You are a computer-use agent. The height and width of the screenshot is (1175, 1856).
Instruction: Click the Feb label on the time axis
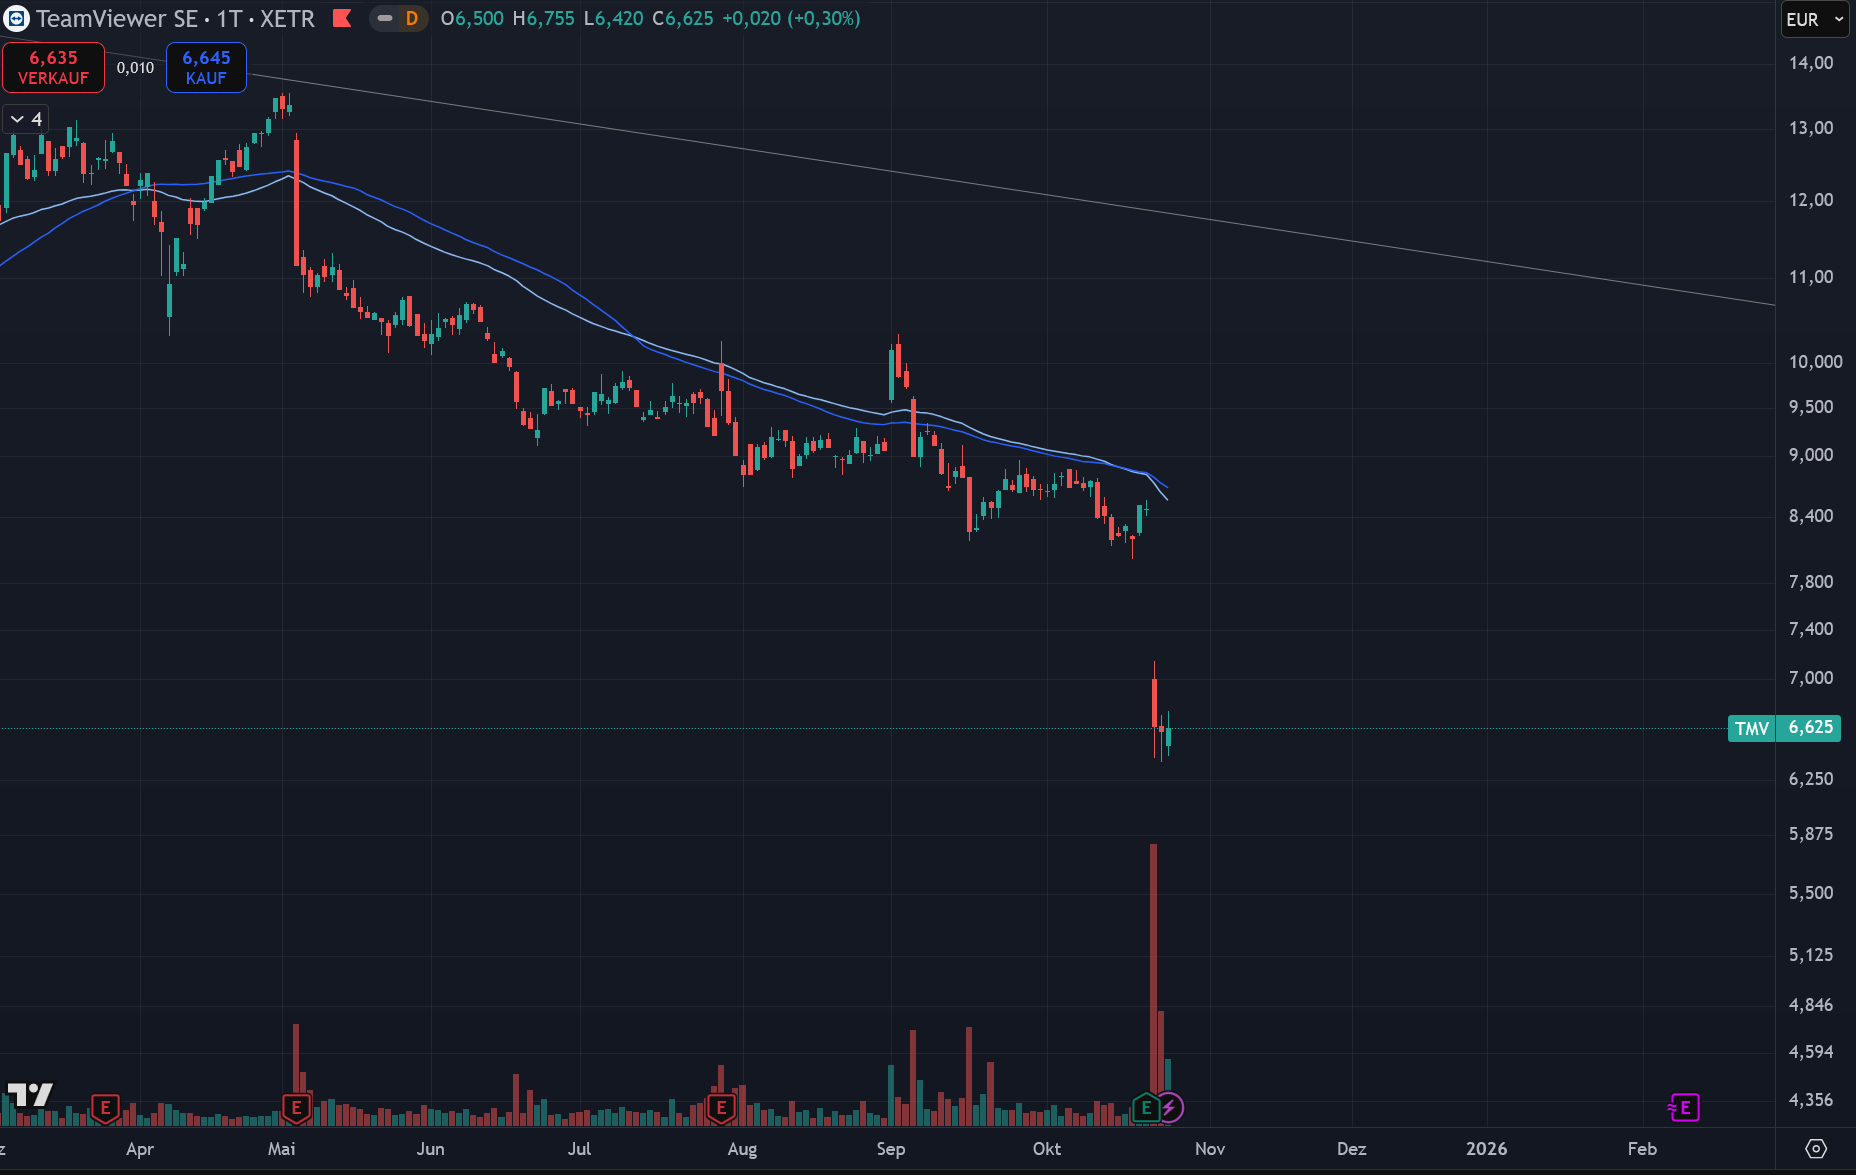[x=1642, y=1149]
